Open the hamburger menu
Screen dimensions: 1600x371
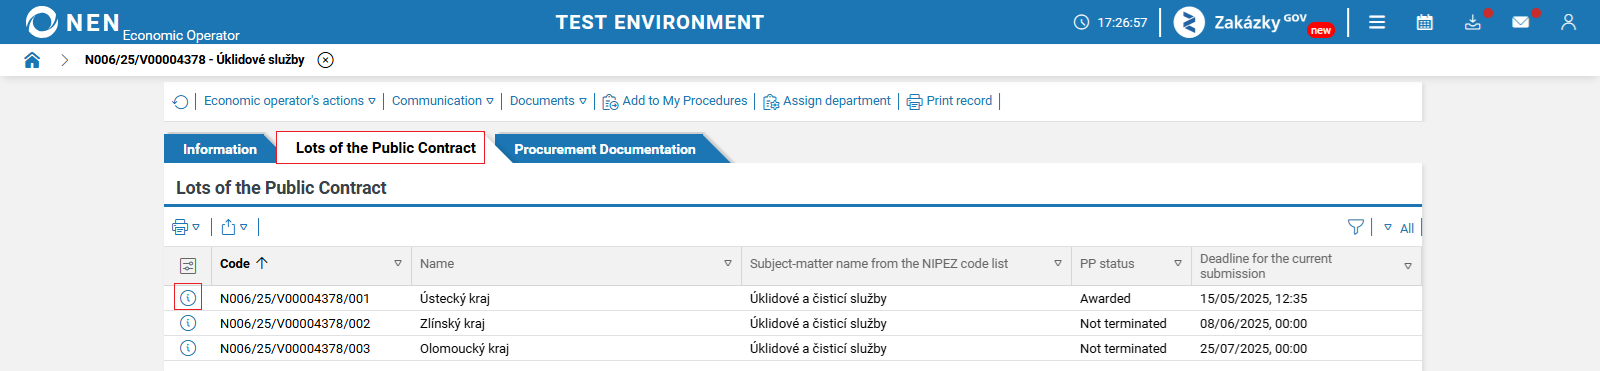(1377, 22)
